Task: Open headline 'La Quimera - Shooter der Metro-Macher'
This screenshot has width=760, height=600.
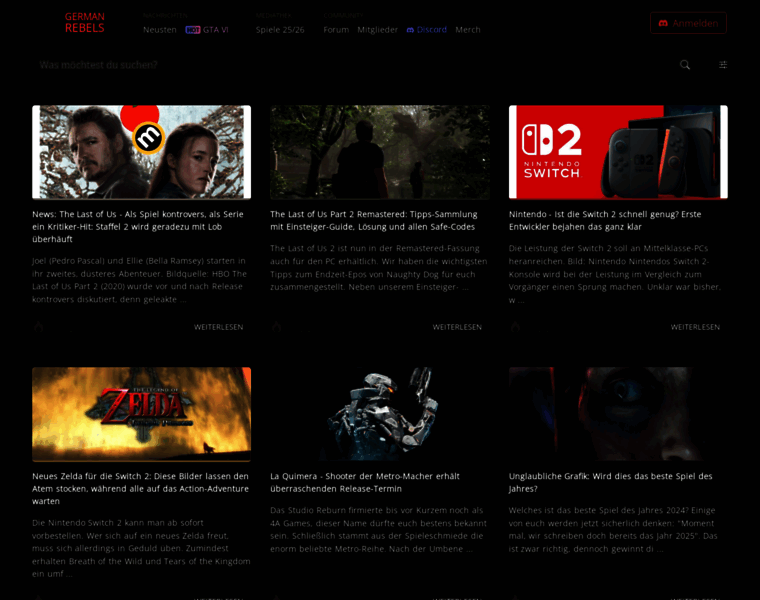Action: (365, 483)
